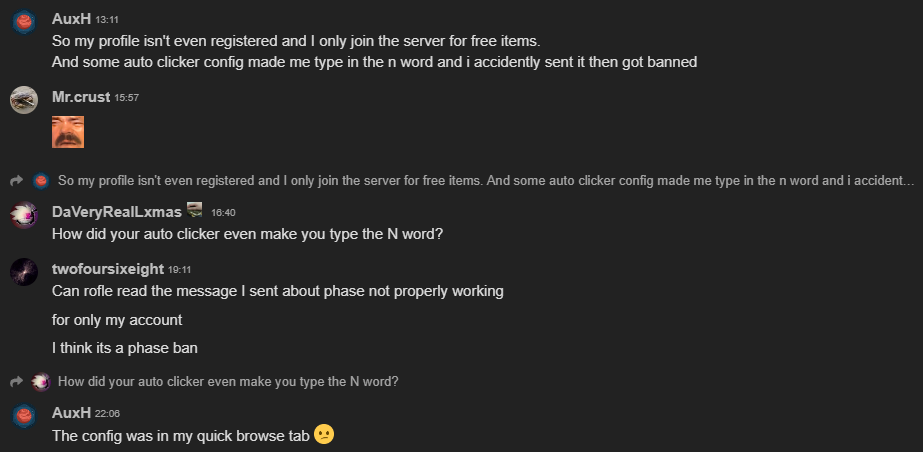Open AuxH's avatar on the 22:06 message
The width and height of the screenshot is (923, 452).
(24, 416)
